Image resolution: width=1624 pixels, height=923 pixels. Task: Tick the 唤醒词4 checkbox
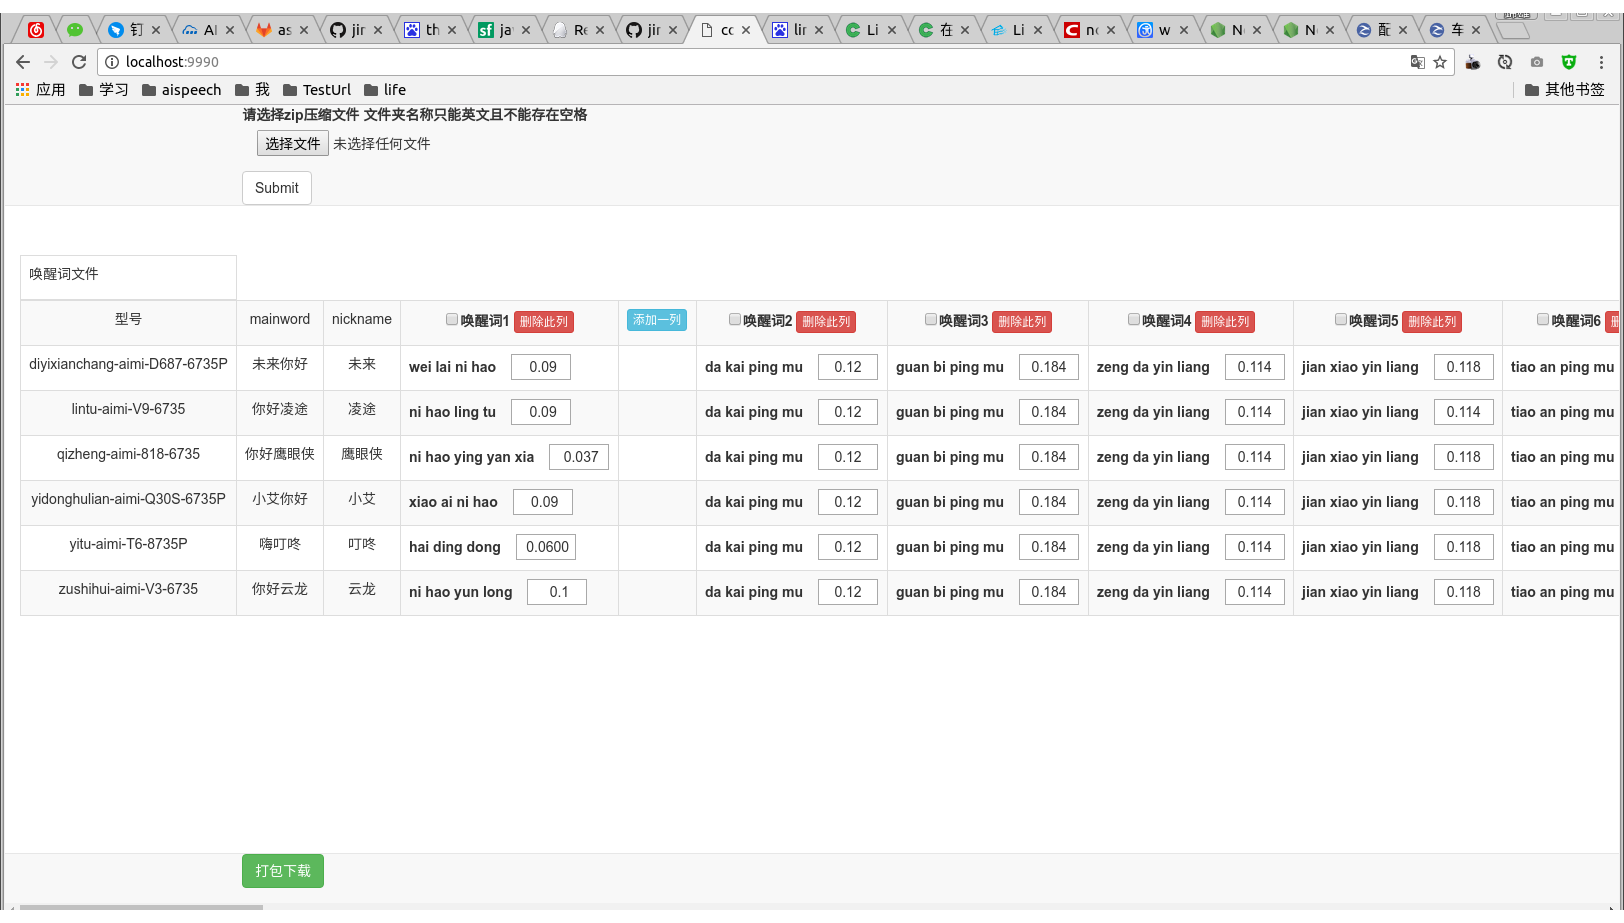pyautogui.click(x=1134, y=320)
